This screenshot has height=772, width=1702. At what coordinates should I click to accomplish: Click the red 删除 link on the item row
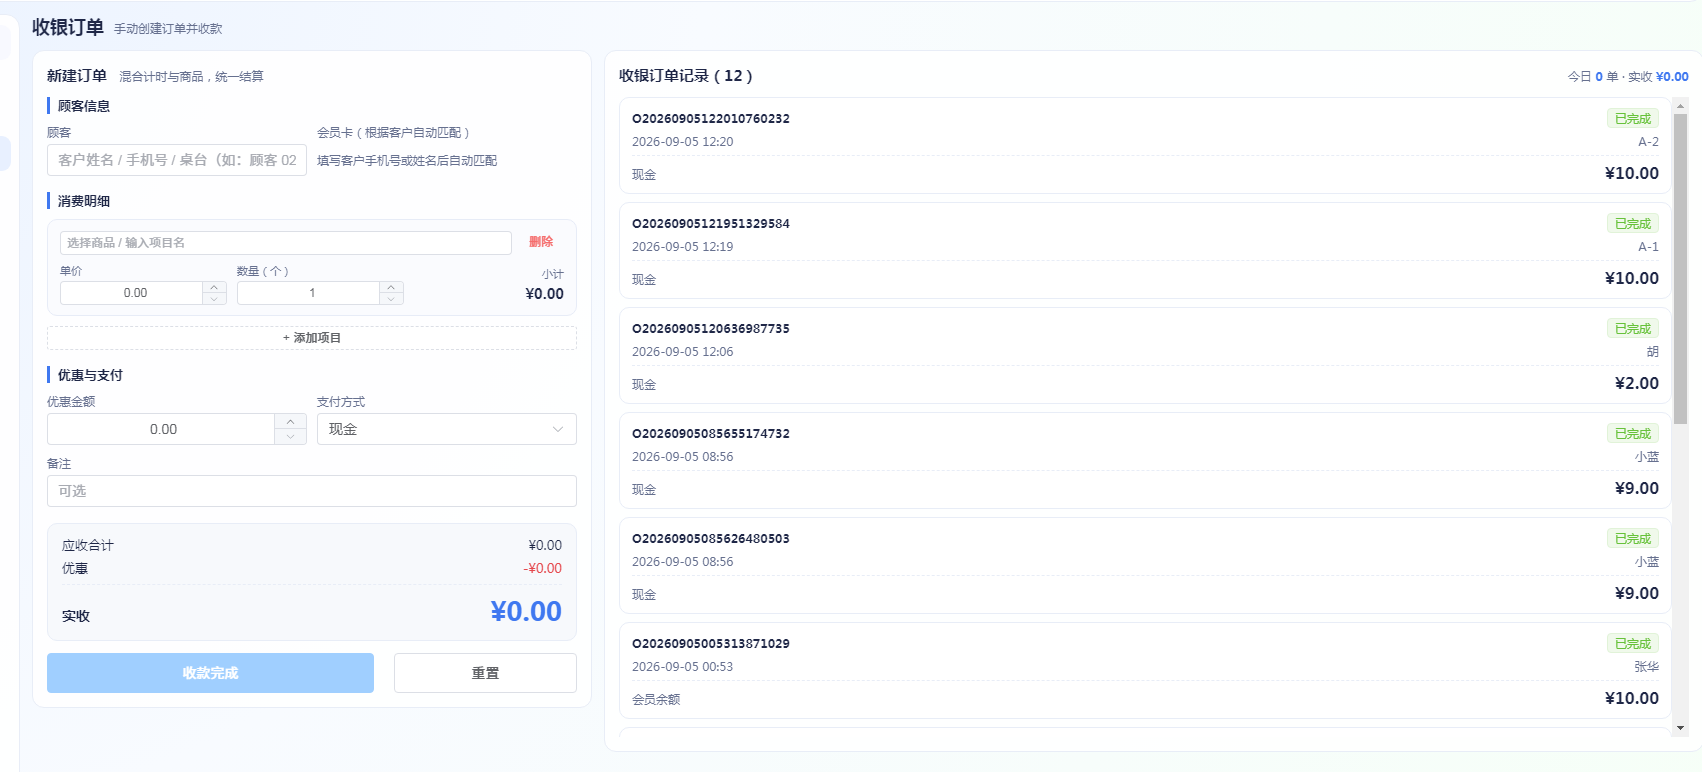541,242
